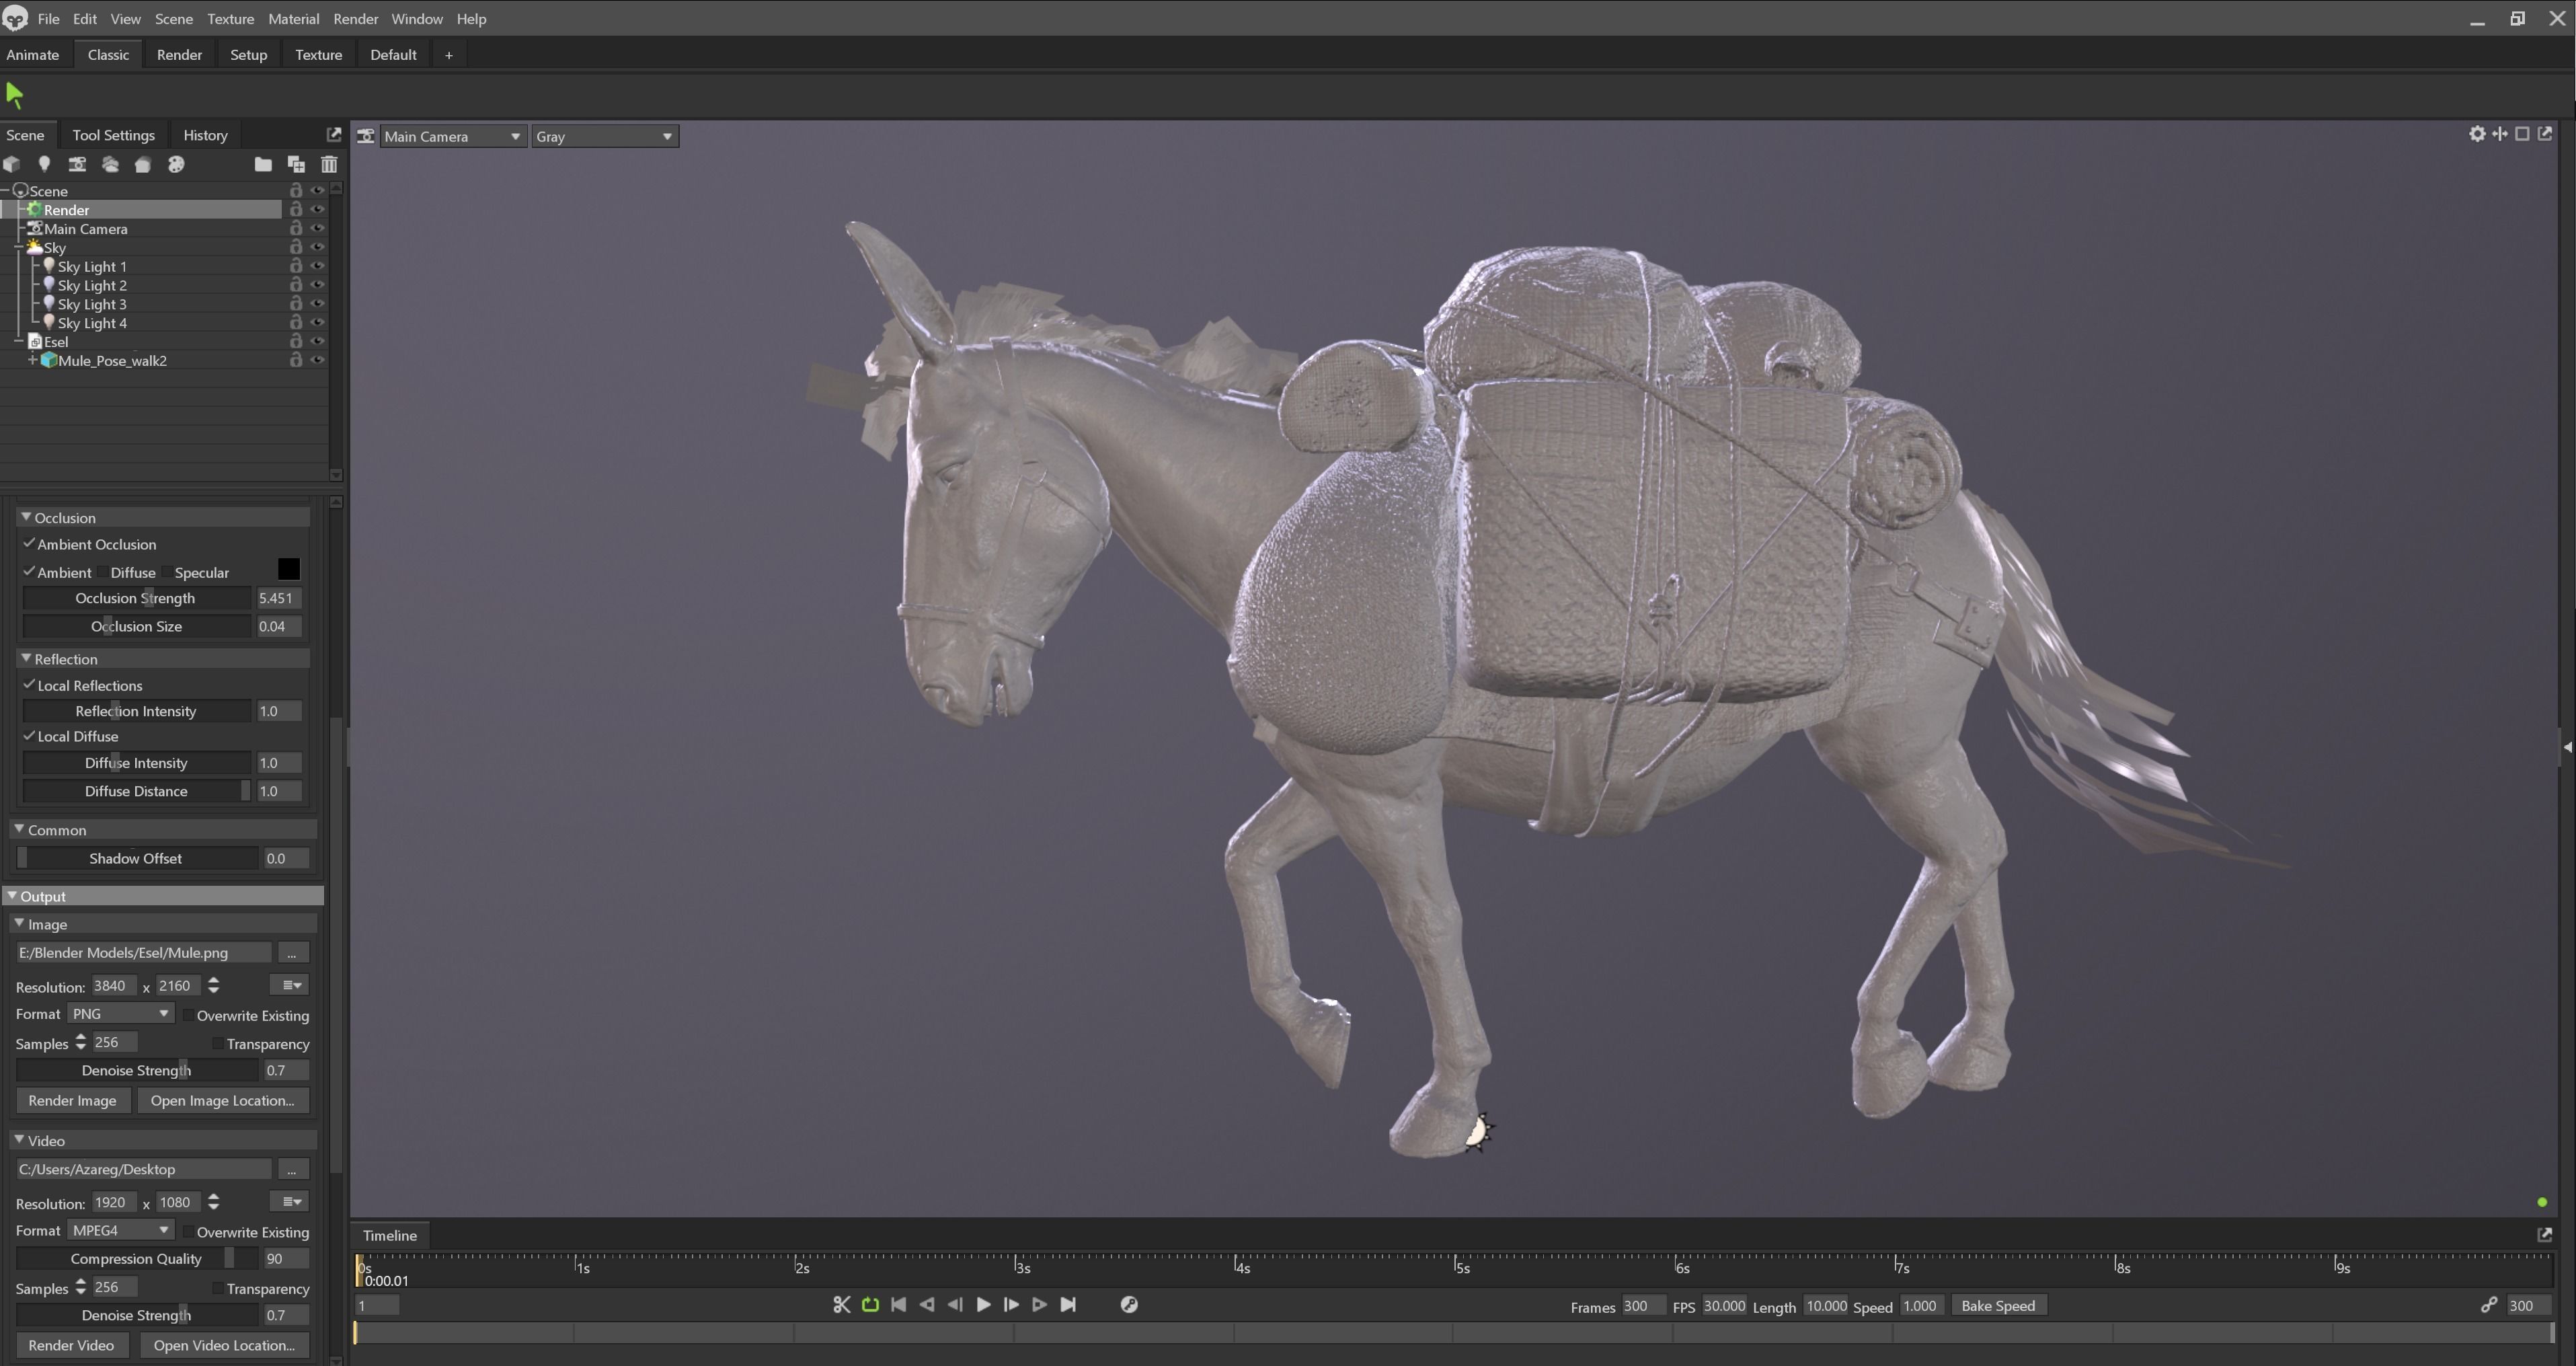Duplicate the selected scene object
This screenshot has height=1366, width=2576.
point(296,164)
